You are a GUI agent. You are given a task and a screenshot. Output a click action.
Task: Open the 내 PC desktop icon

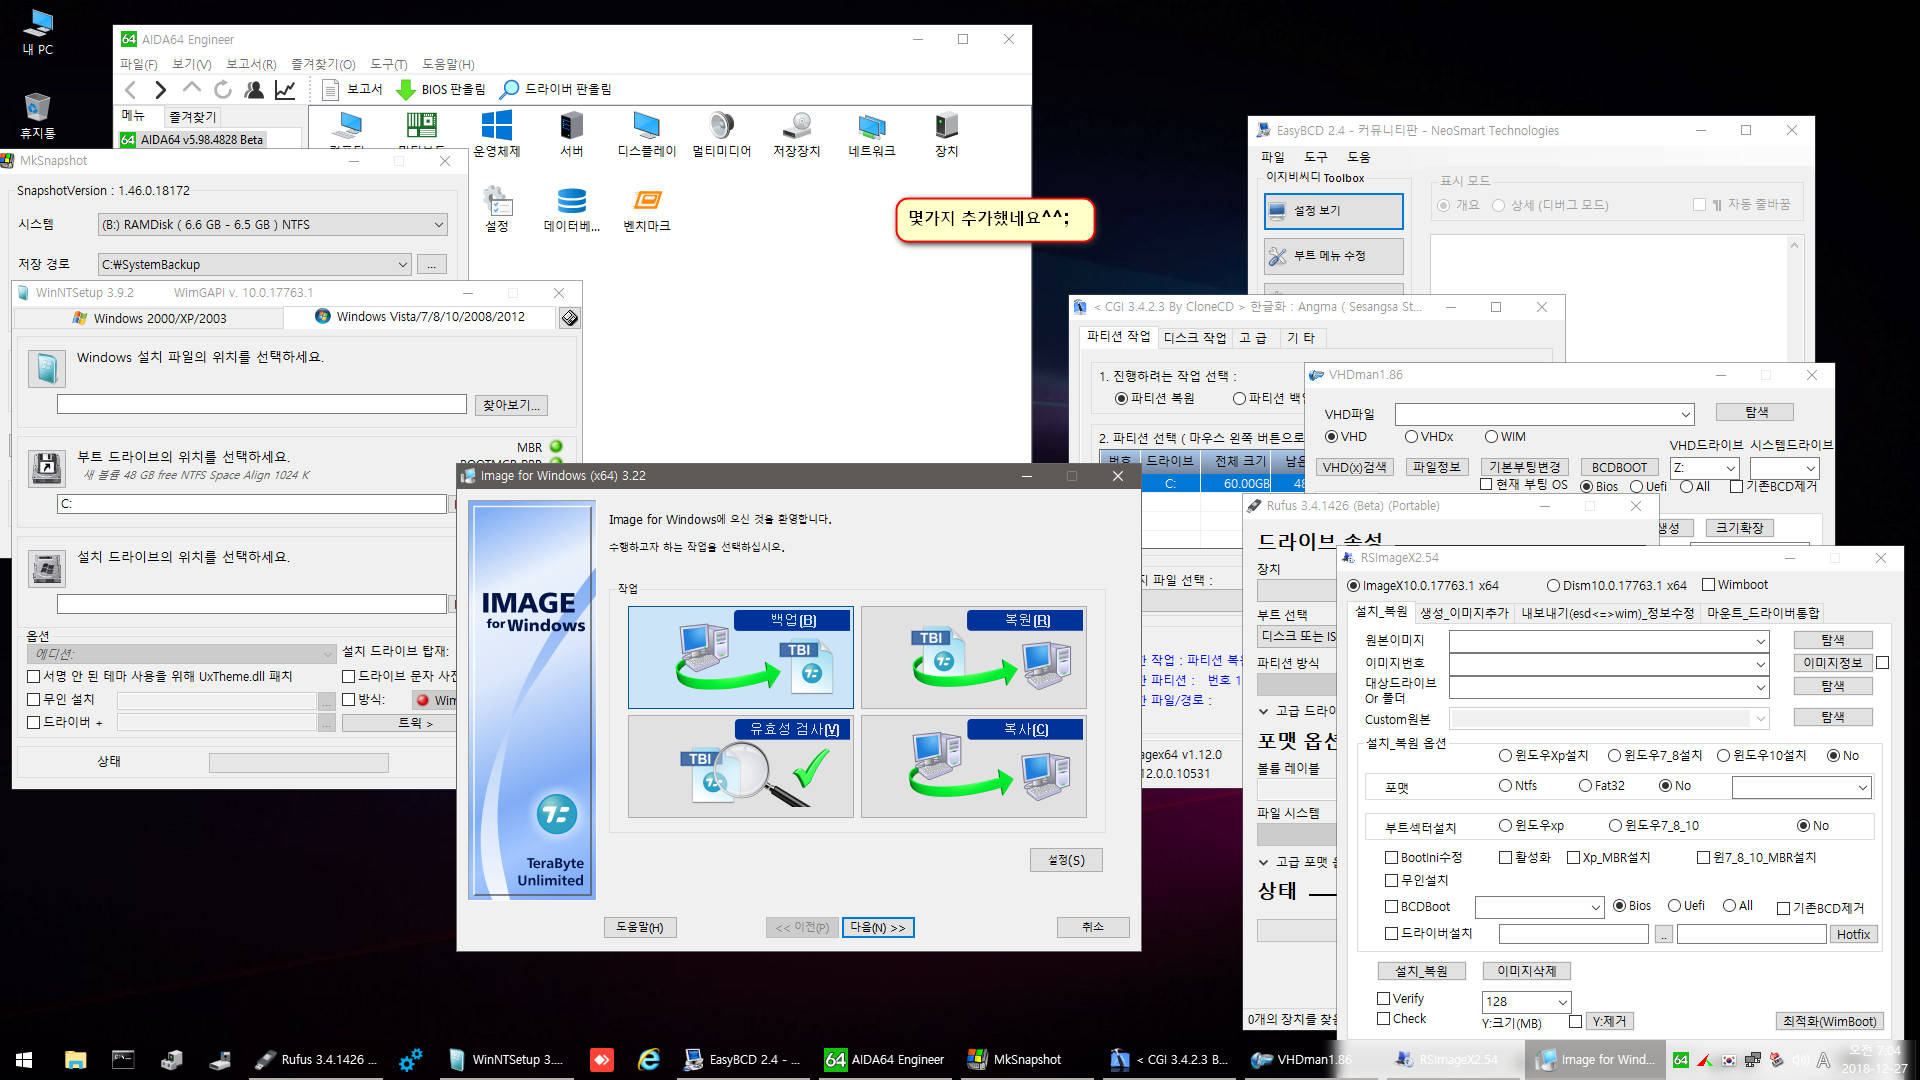[38, 32]
